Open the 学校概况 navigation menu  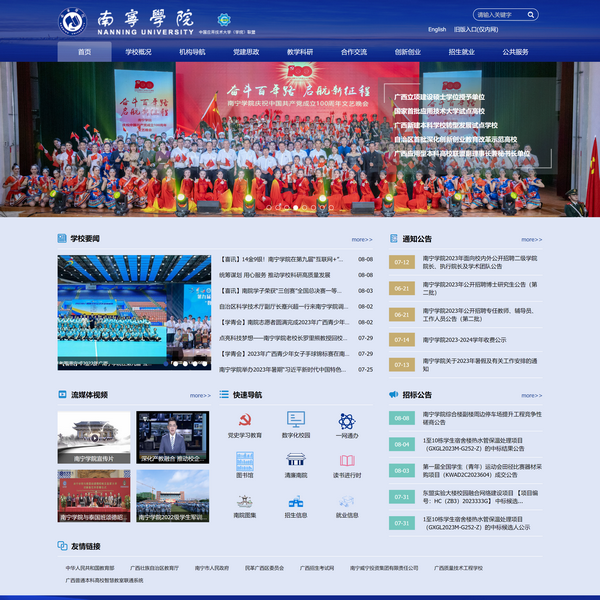(x=138, y=51)
